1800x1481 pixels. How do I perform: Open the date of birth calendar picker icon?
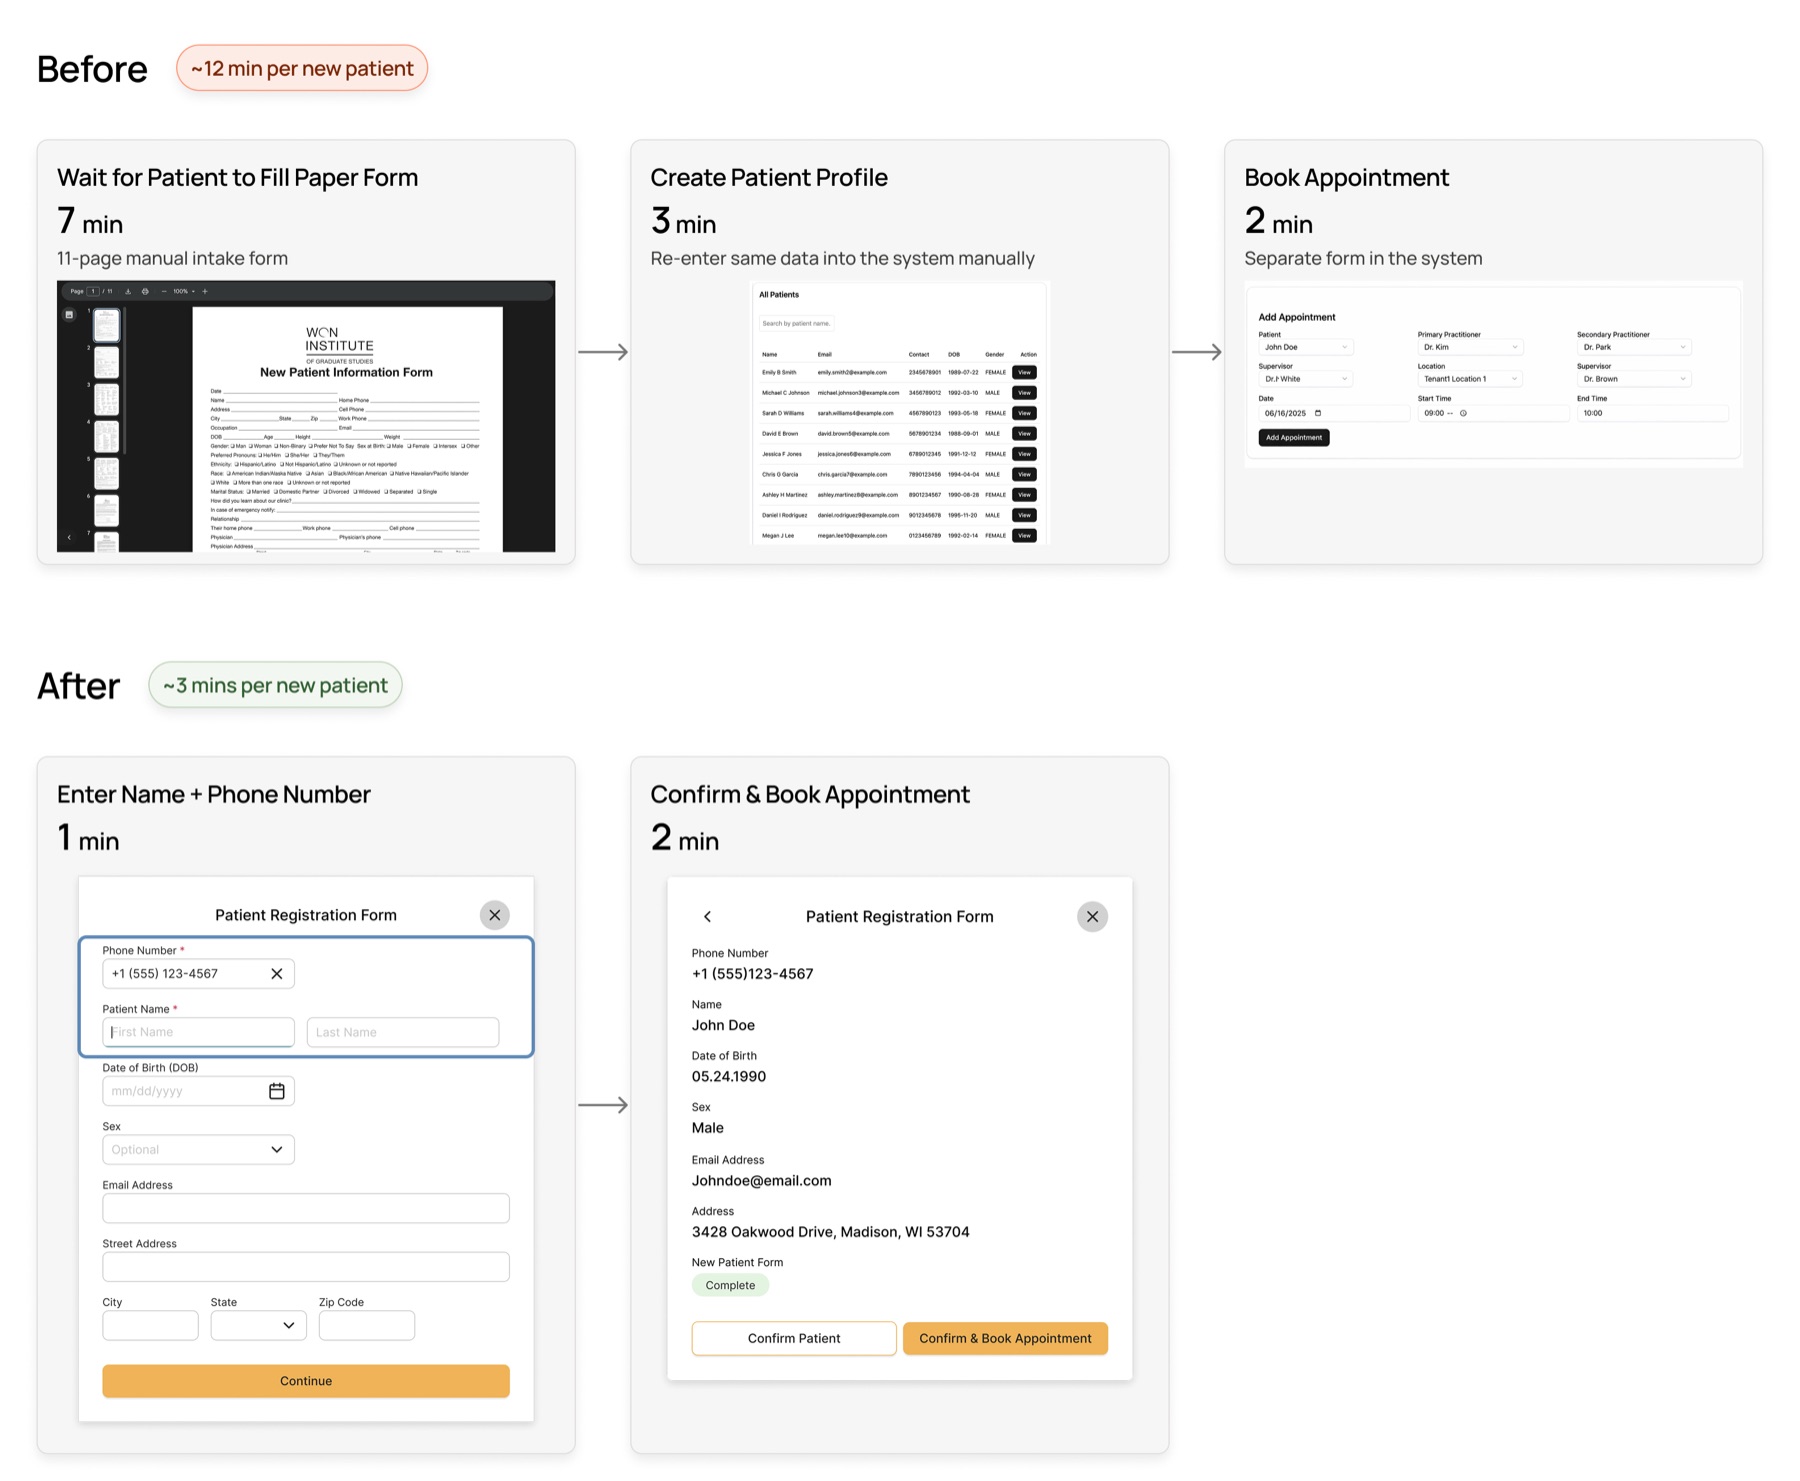277,1091
